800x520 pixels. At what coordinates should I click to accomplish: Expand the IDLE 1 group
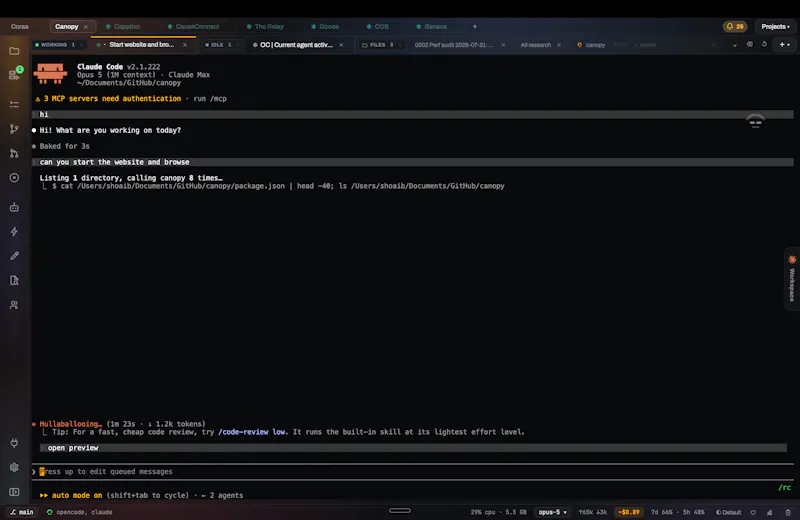click(x=221, y=45)
